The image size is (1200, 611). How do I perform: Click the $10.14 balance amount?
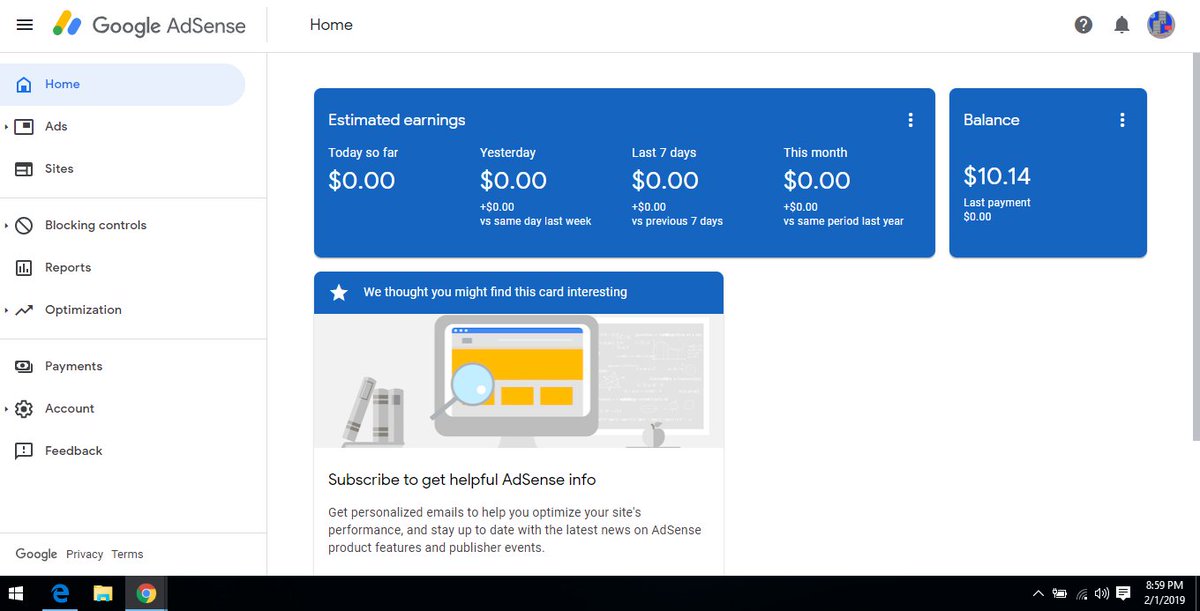click(997, 176)
